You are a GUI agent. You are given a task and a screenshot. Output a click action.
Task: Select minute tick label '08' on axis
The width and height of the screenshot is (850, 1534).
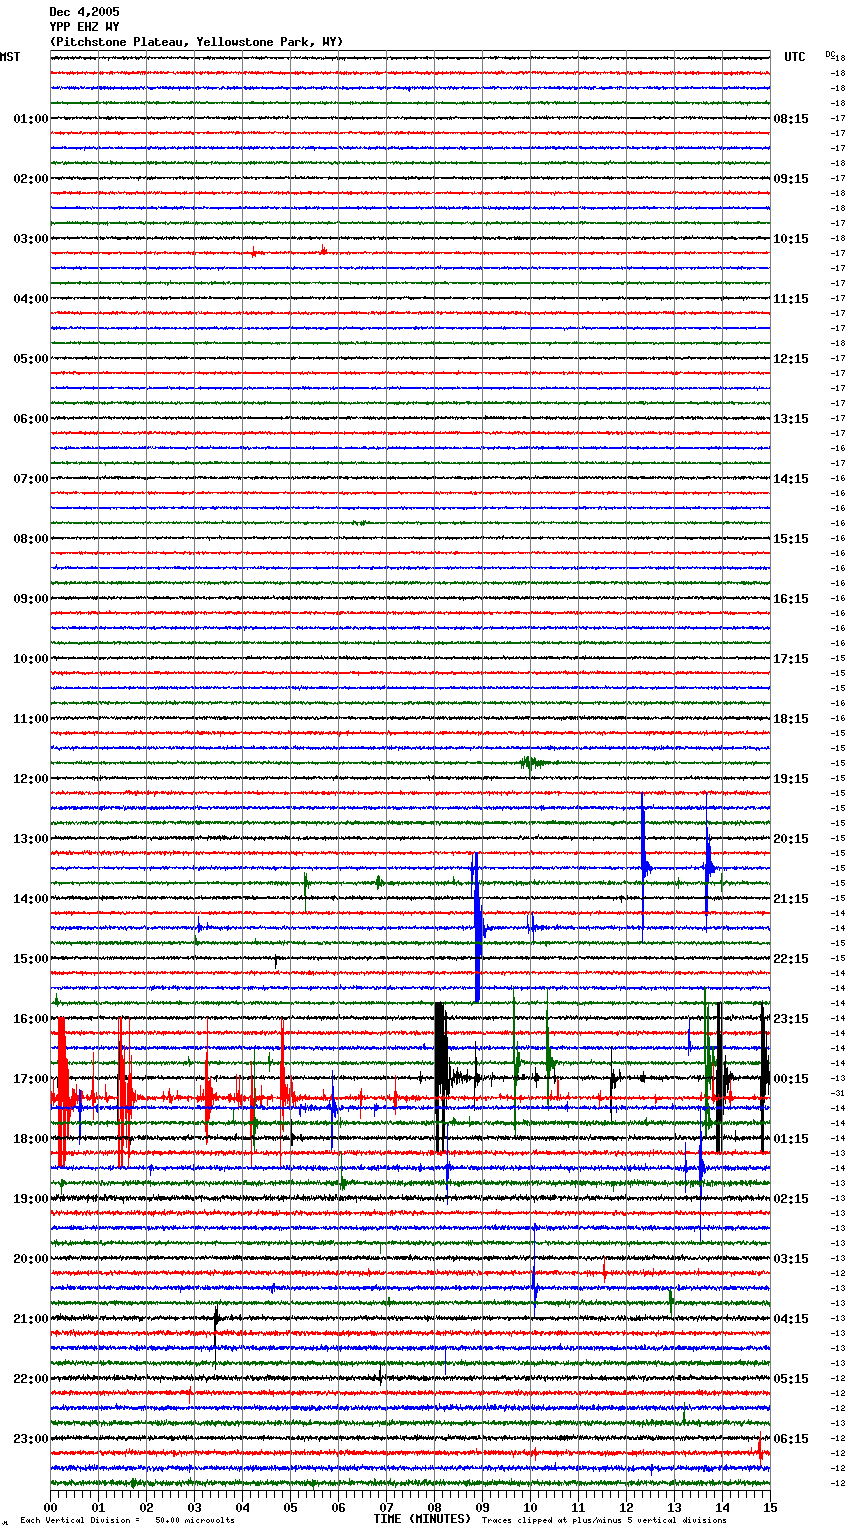click(x=434, y=1507)
